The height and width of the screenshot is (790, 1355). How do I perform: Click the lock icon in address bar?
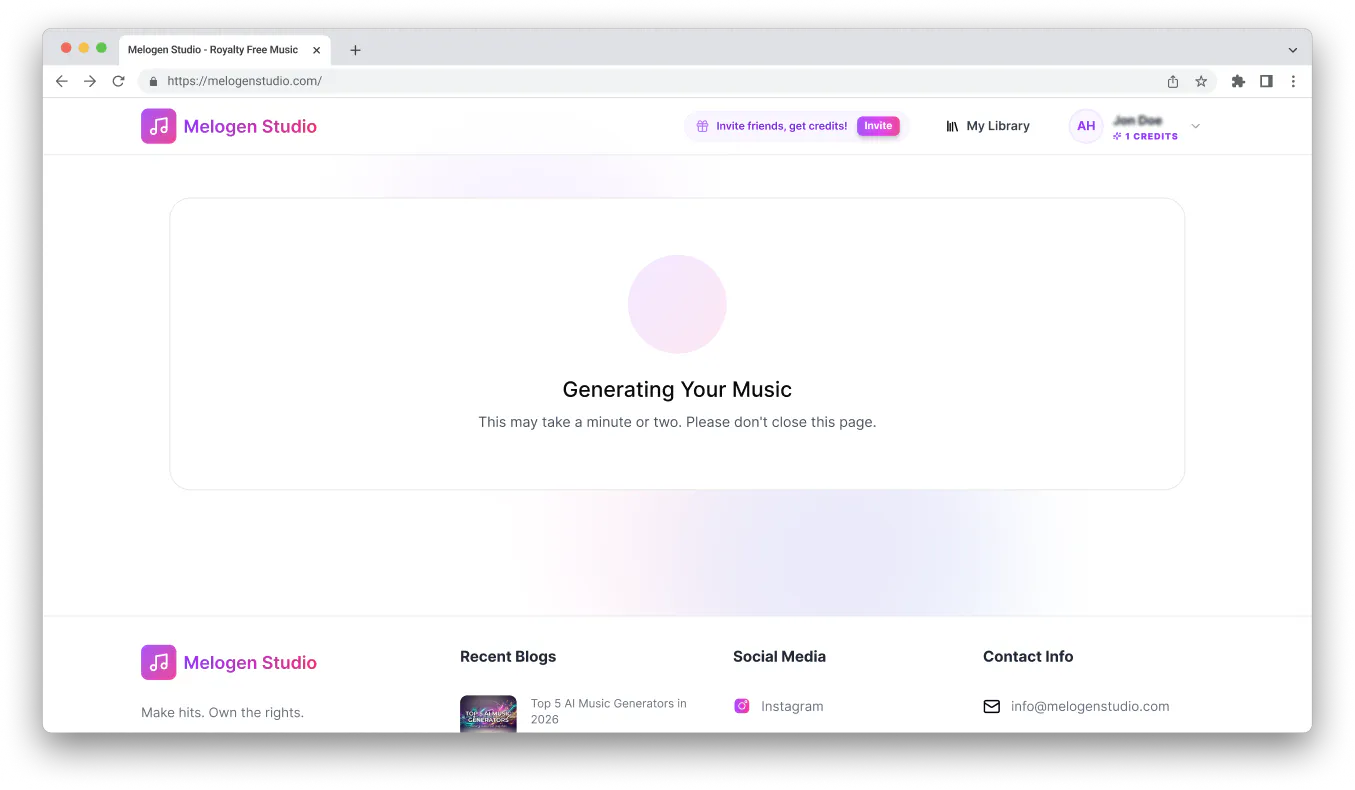(x=153, y=81)
